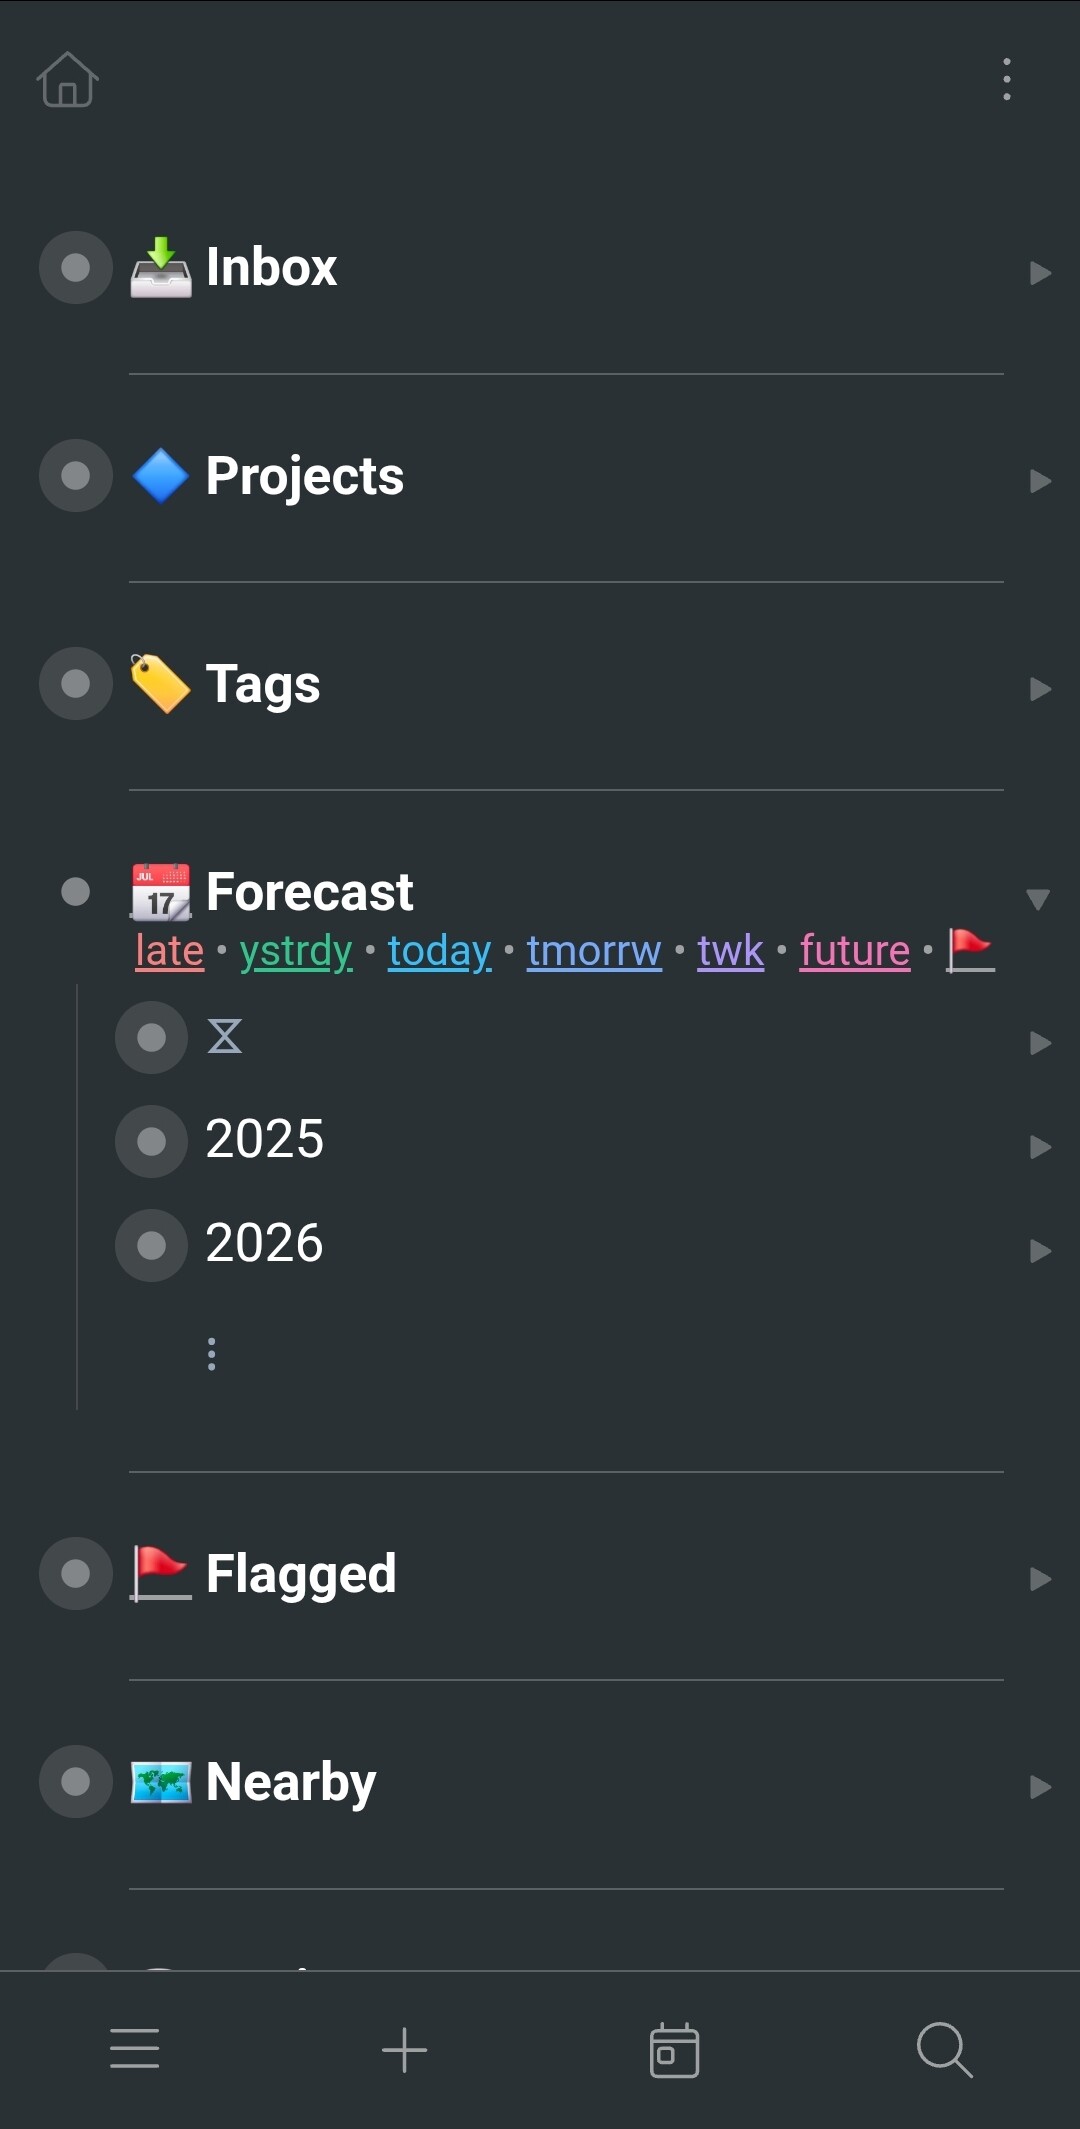
Task: Add a new item with plus icon
Action: click(x=405, y=2049)
